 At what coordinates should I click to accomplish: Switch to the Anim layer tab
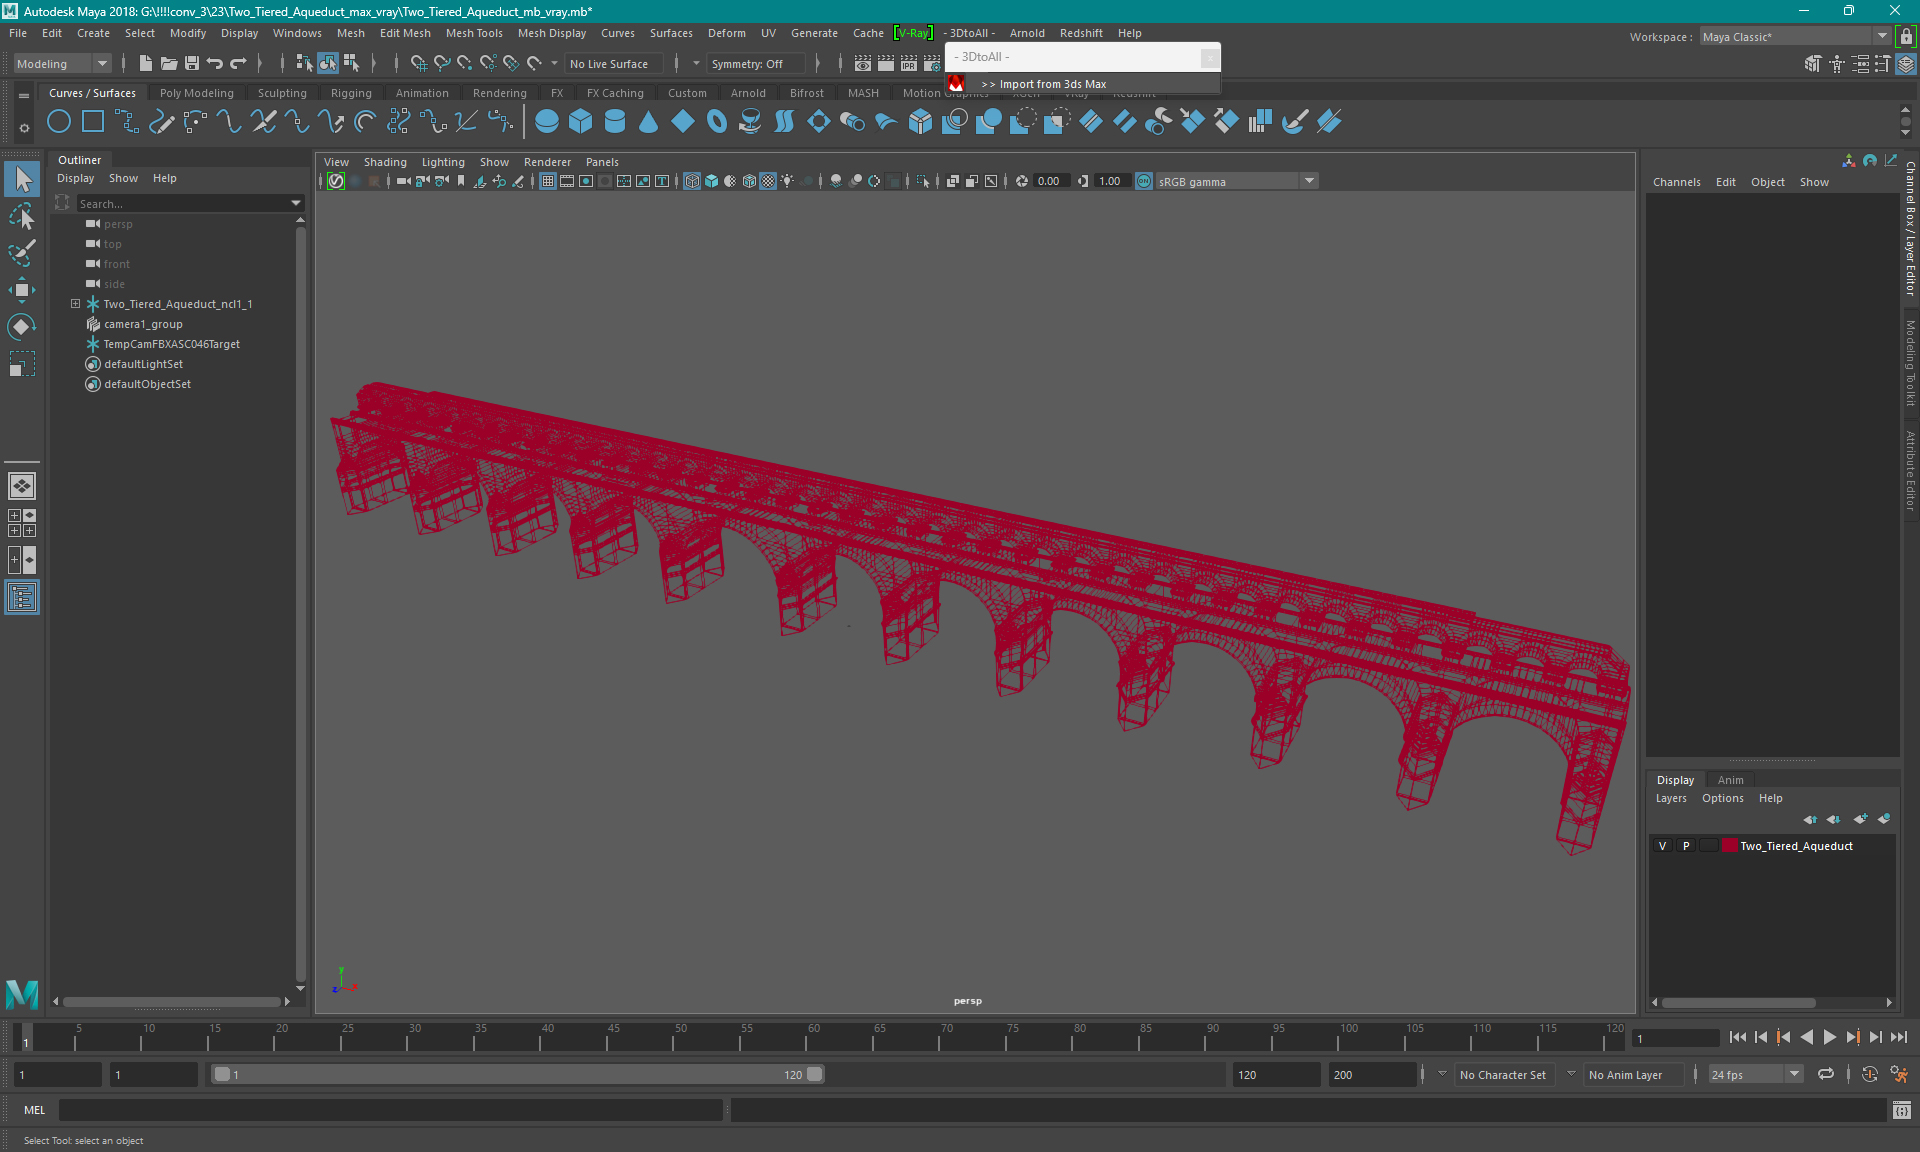pos(1730,780)
